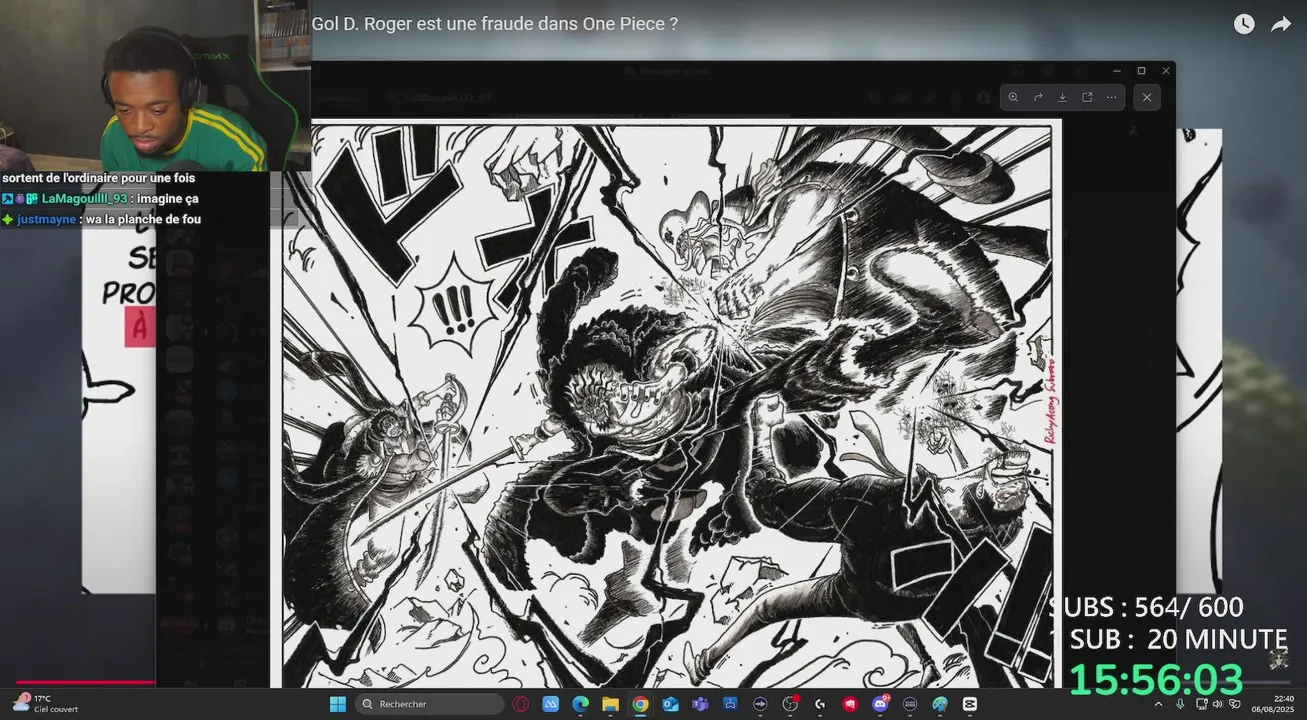The height and width of the screenshot is (720, 1307).
Task: Open OBS Studio from the taskbar
Action: pos(790,704)
